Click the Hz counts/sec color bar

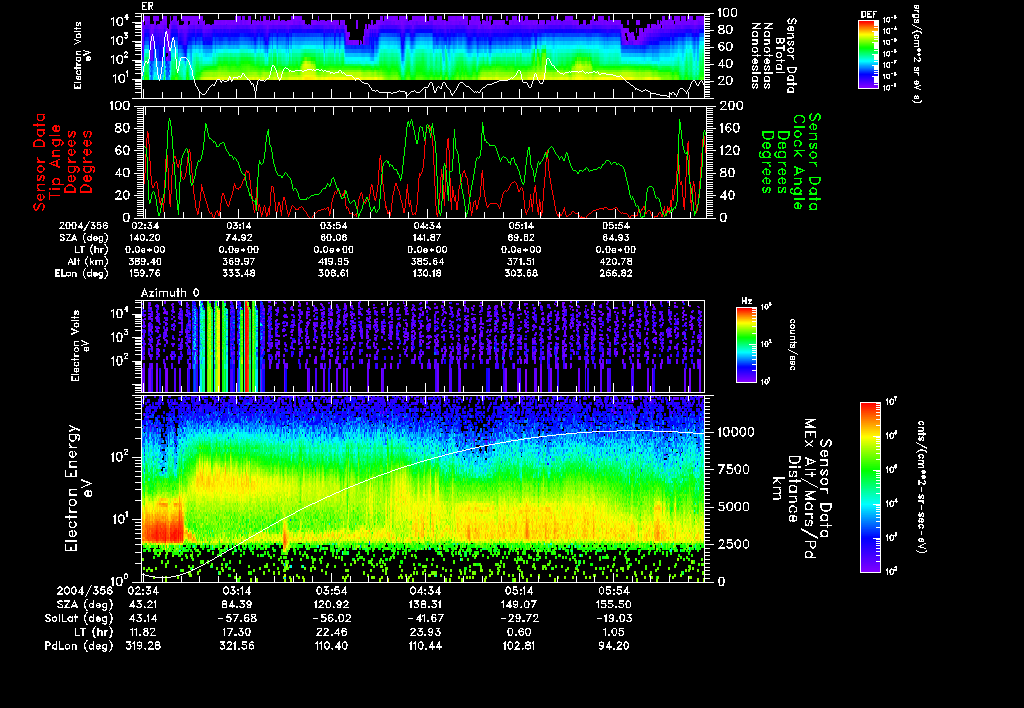[x=746, y=344]
